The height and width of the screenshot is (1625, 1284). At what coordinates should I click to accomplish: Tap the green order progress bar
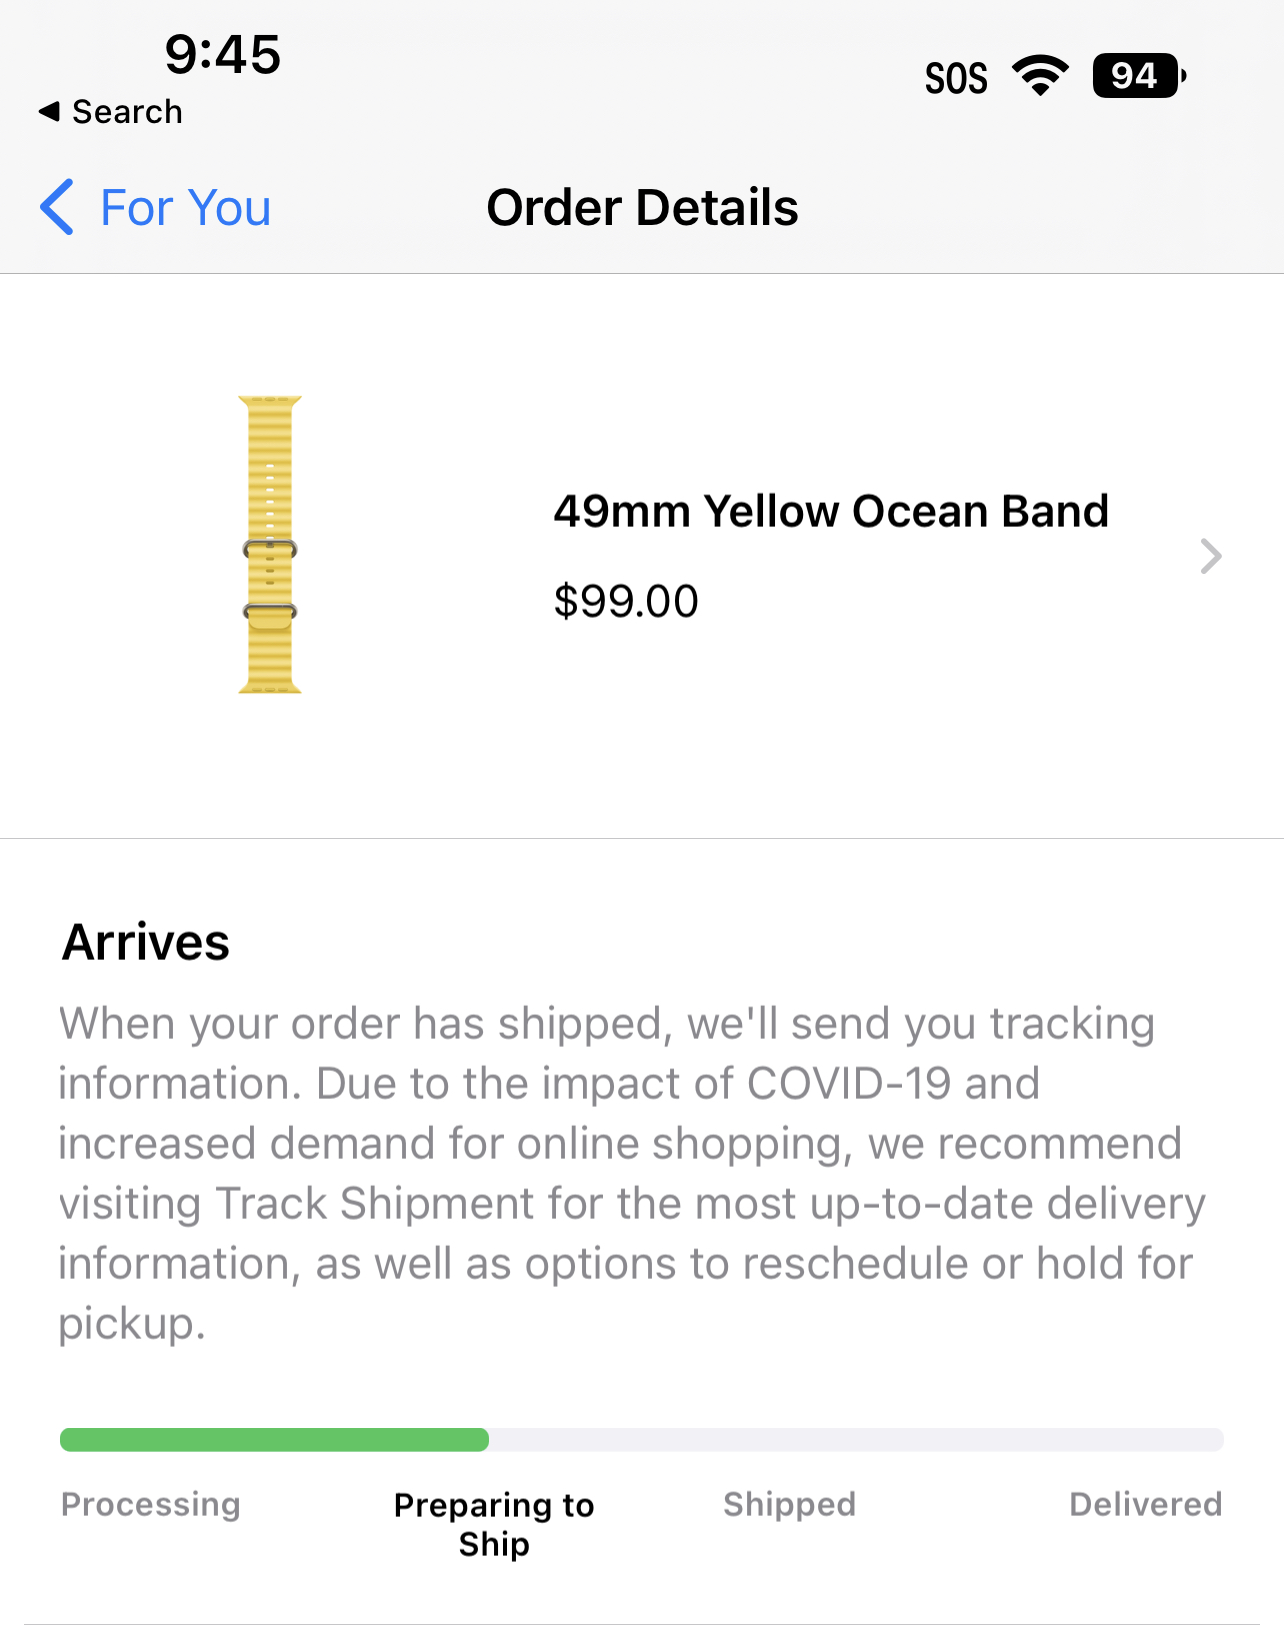tap(274, 1440)
